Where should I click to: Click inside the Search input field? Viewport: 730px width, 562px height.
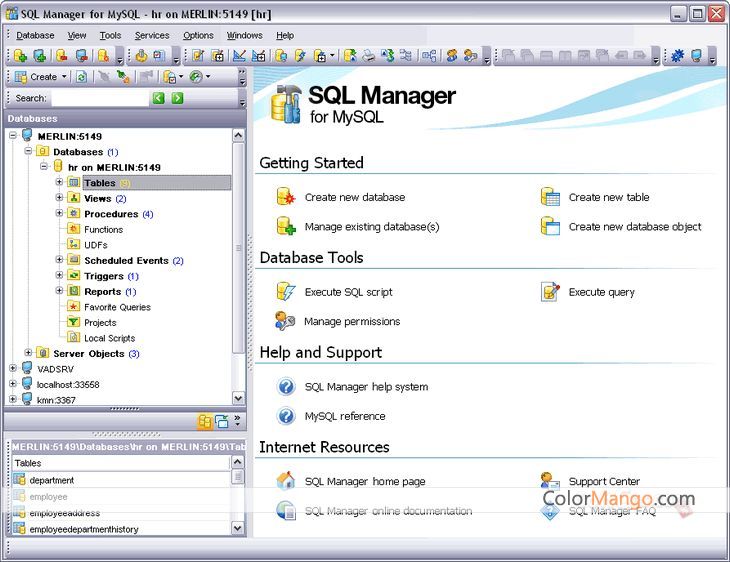point(100,98)
